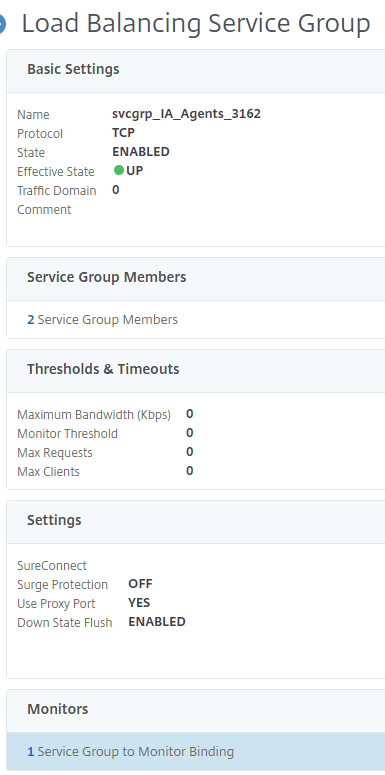Click the Monitor Threshold value
This screenshot has width=385, height=775.
(x=190, y=433)
